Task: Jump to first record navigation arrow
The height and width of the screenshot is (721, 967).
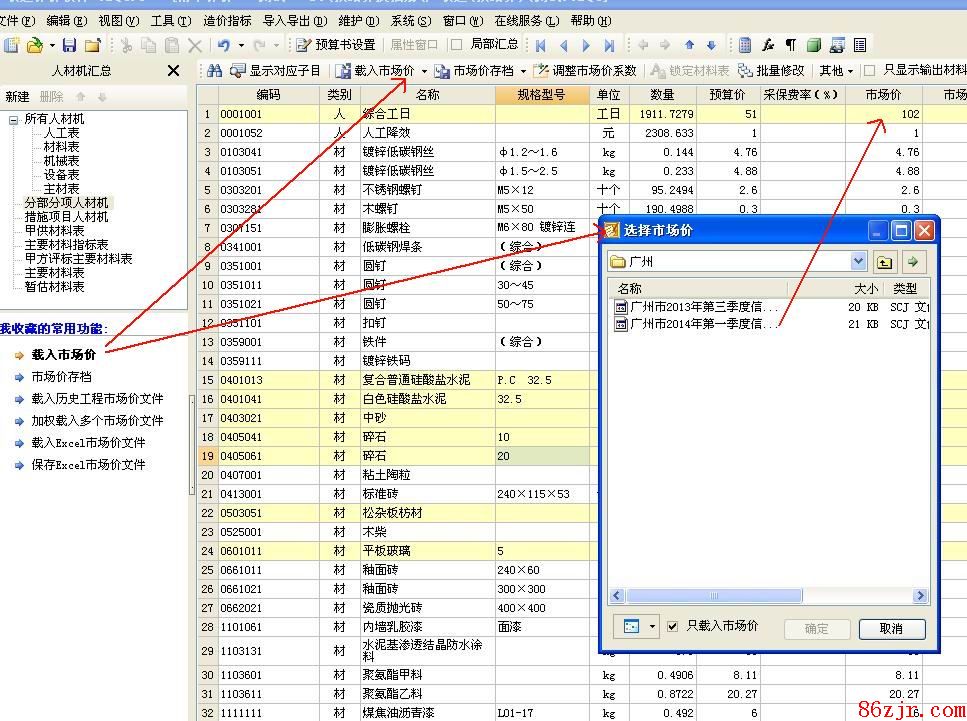Action: point(541,45)
